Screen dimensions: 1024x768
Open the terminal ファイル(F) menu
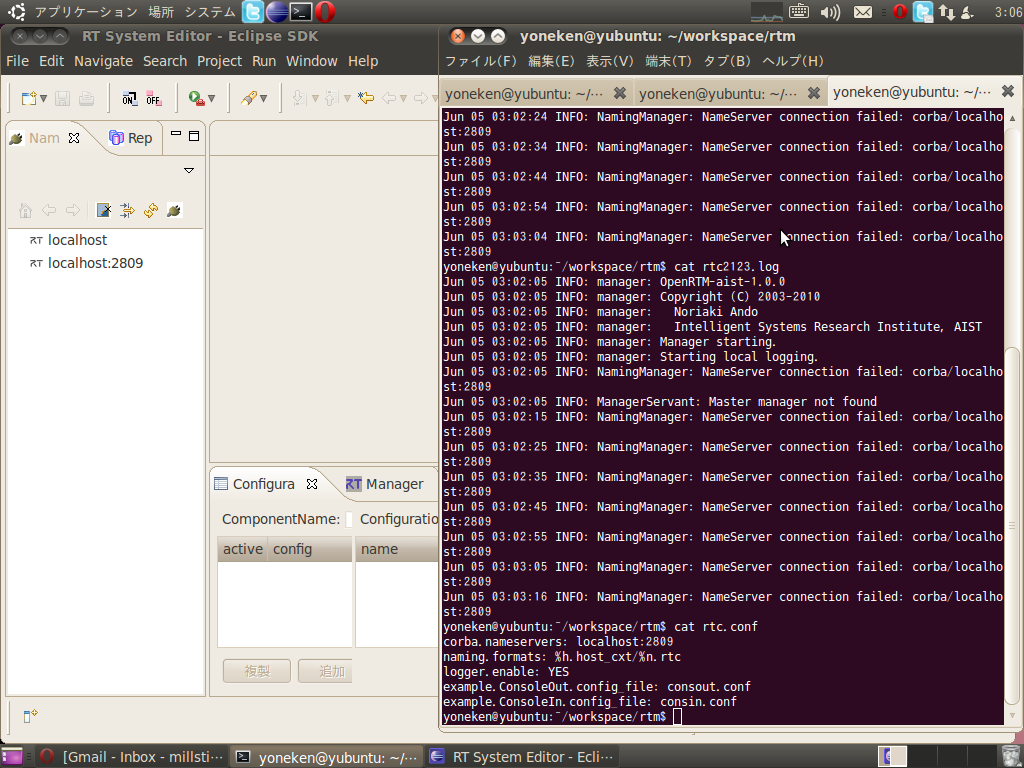[481, 61]
